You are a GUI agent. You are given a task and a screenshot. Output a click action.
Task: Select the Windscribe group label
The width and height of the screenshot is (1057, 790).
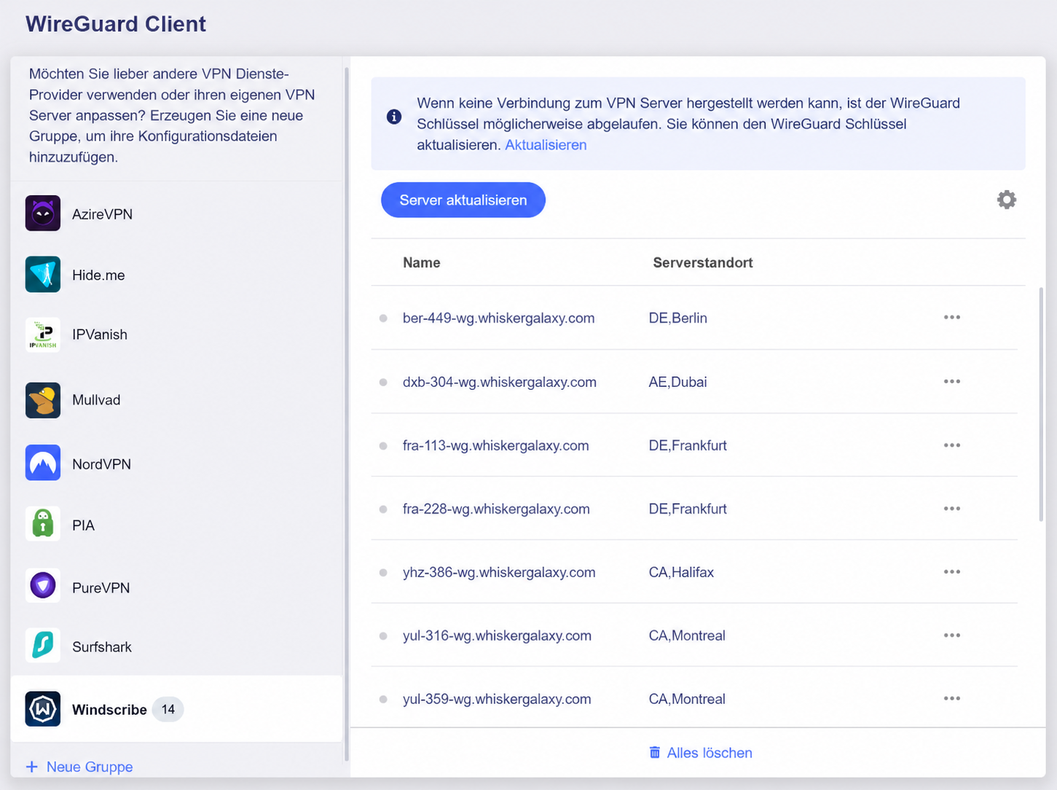(109, 710)
